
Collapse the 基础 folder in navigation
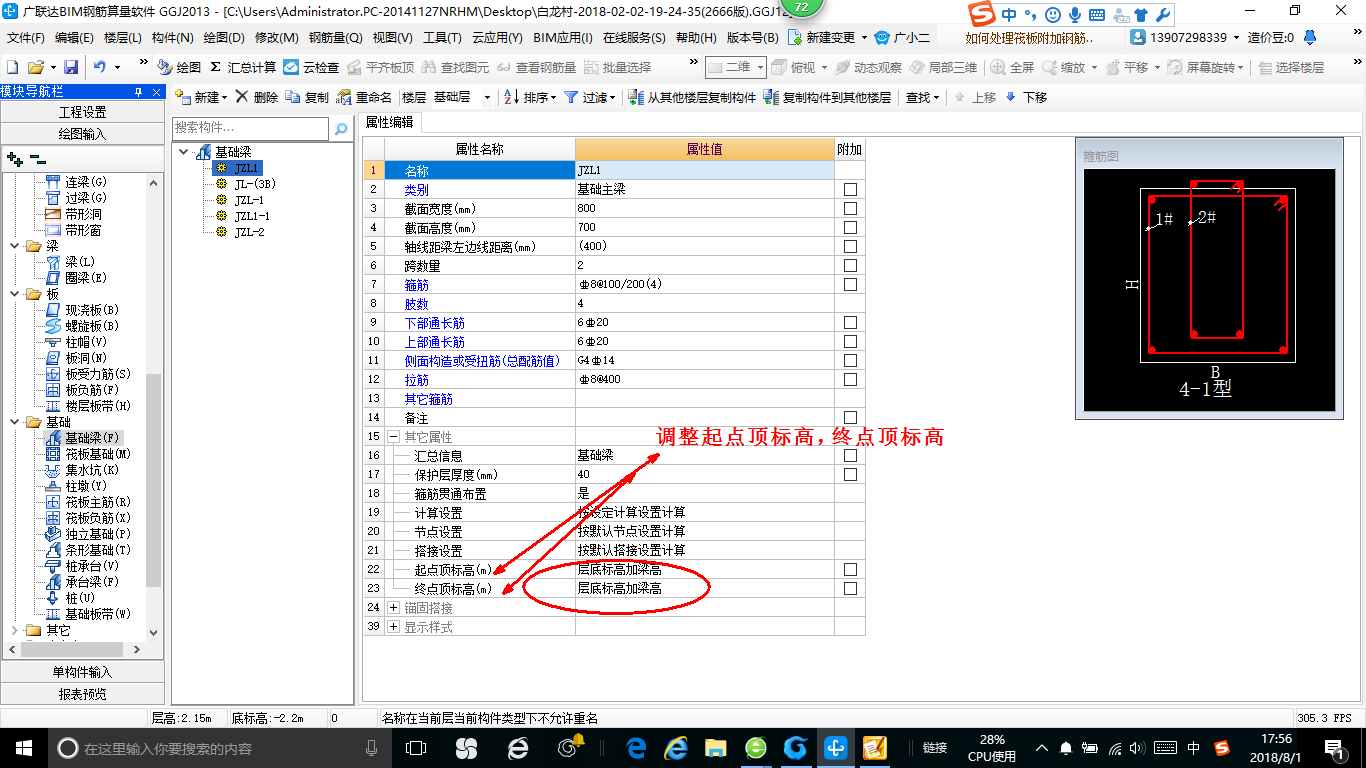(x=13, y=422)
